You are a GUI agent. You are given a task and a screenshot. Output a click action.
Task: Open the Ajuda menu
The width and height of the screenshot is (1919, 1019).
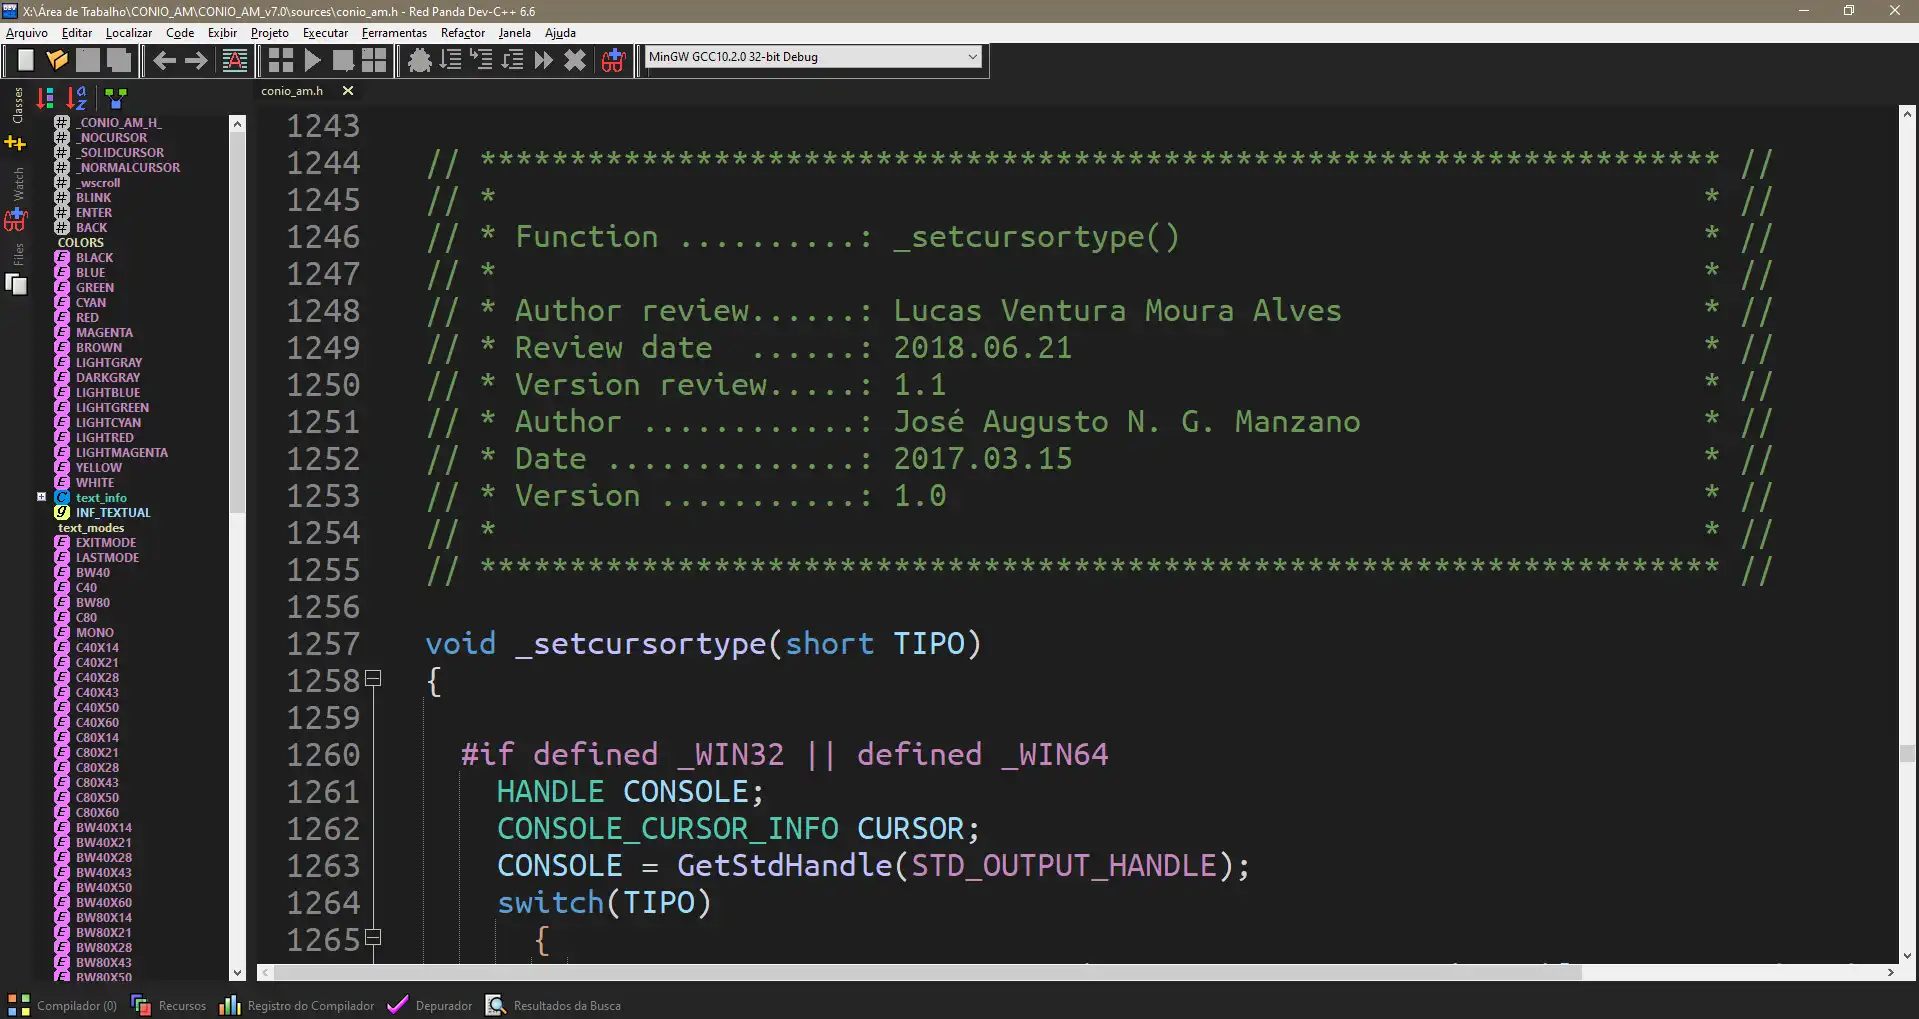point(560,33)
